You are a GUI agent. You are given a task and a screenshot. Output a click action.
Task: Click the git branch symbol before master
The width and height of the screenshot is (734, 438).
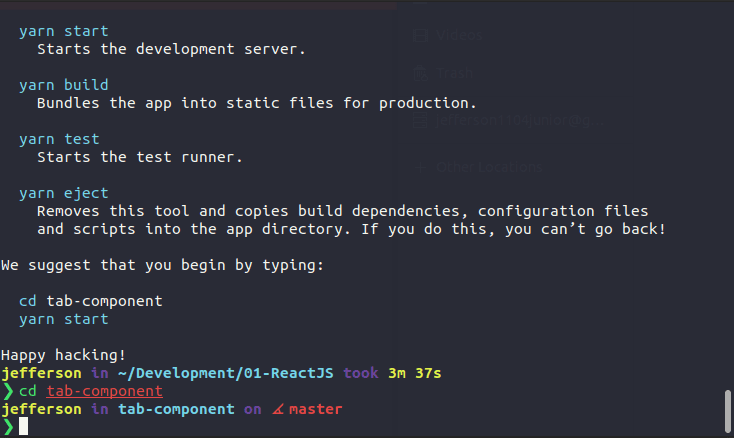tap(276, 409)
